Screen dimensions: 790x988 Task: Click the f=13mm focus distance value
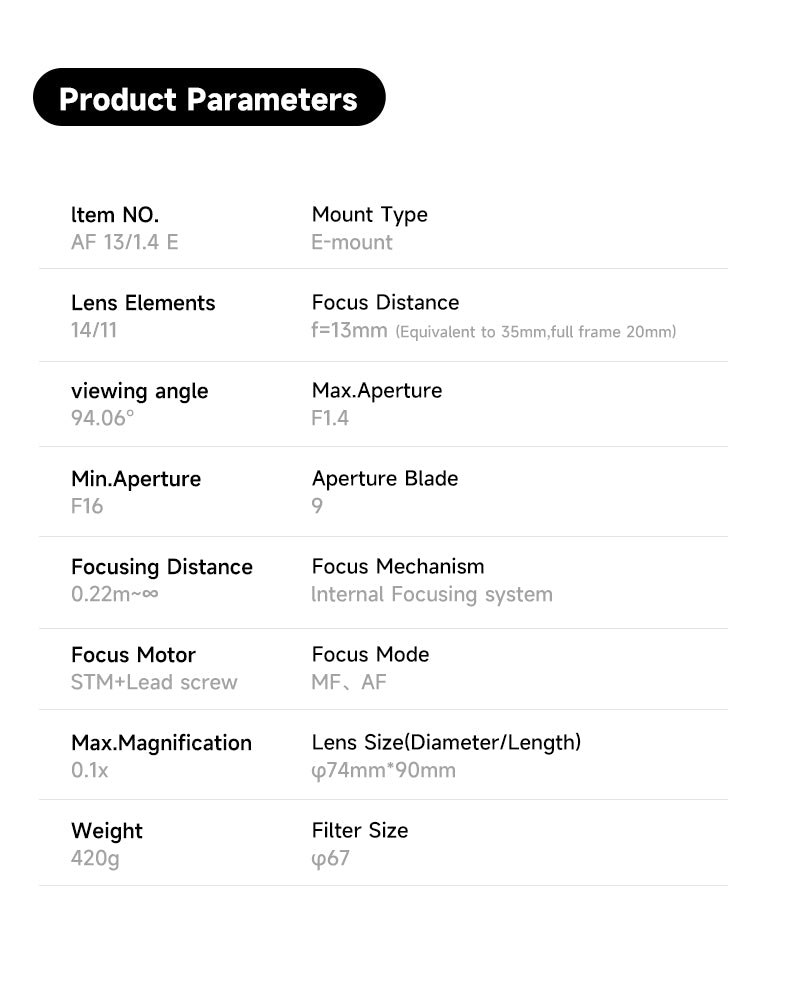[x=349, y=330]
